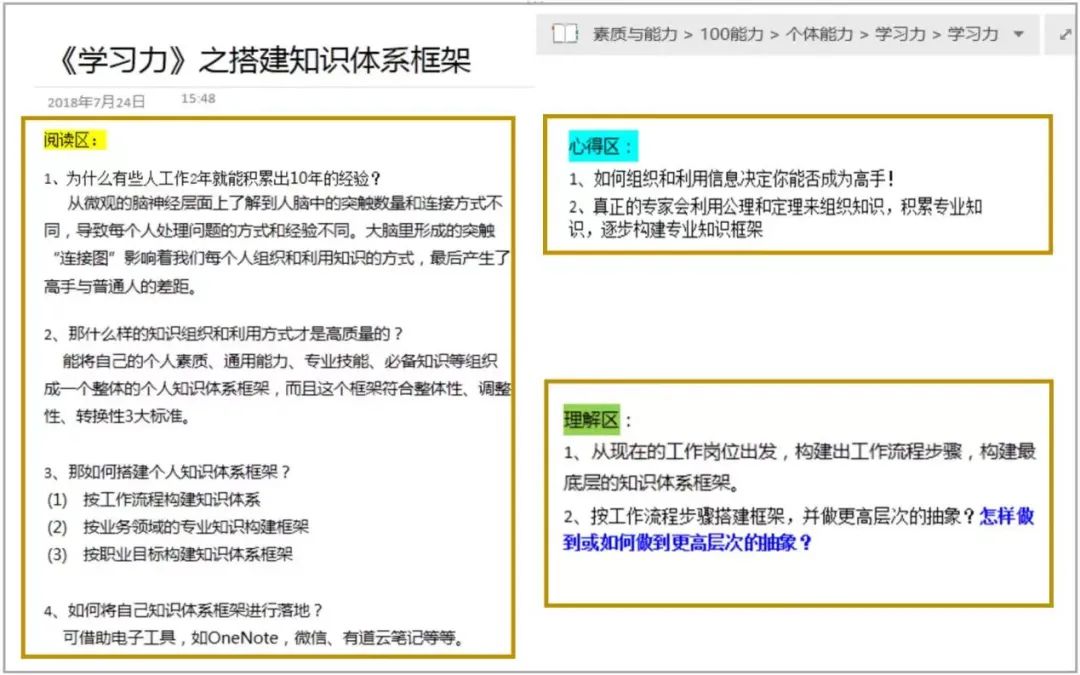The height and width of the screenshot is (675, 1080).
Task: Select the yellow-highlighted 阅读区 heading
Action: [x=74, y=141]
